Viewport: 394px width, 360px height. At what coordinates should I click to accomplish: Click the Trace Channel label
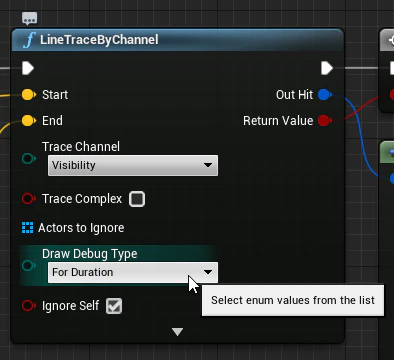coord(81,146)
